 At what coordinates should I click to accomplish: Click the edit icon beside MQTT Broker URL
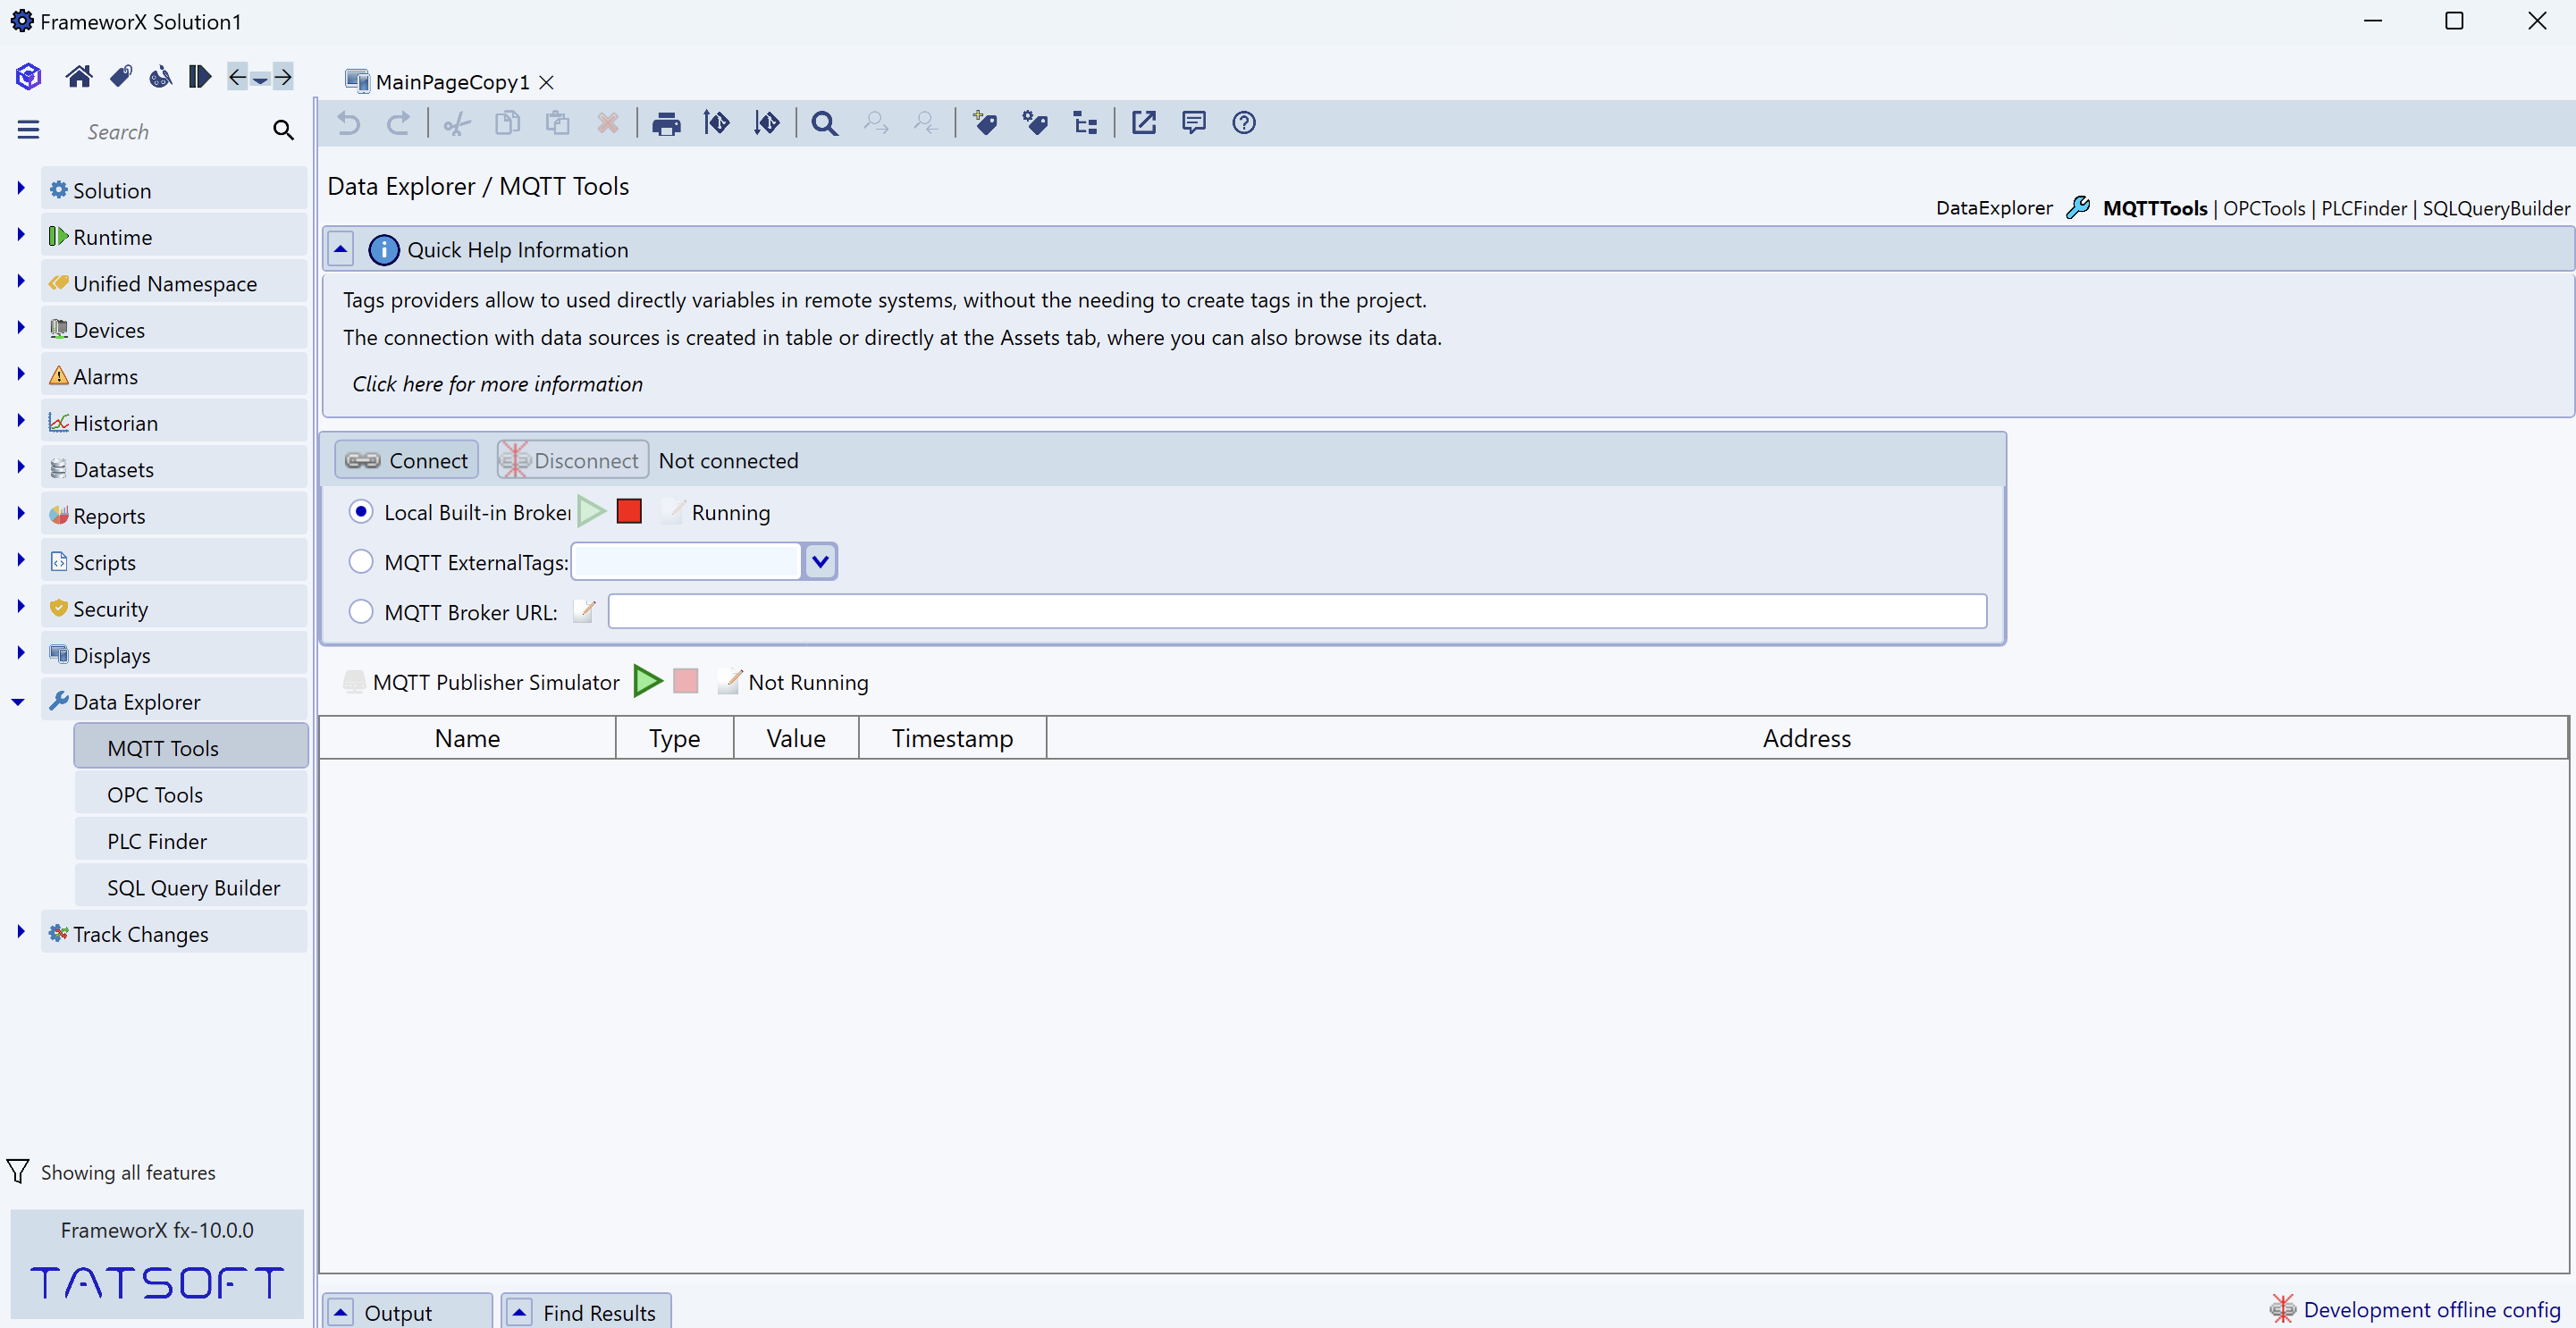(585, 611)
